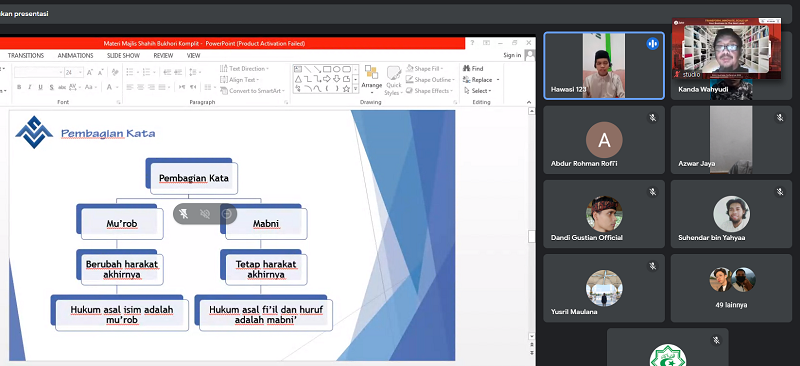Image resolution: width=800 pixels, height=366 pixels.
Task: Open the ANIMATIONS ribbon tab
Action: coord(76,56)
